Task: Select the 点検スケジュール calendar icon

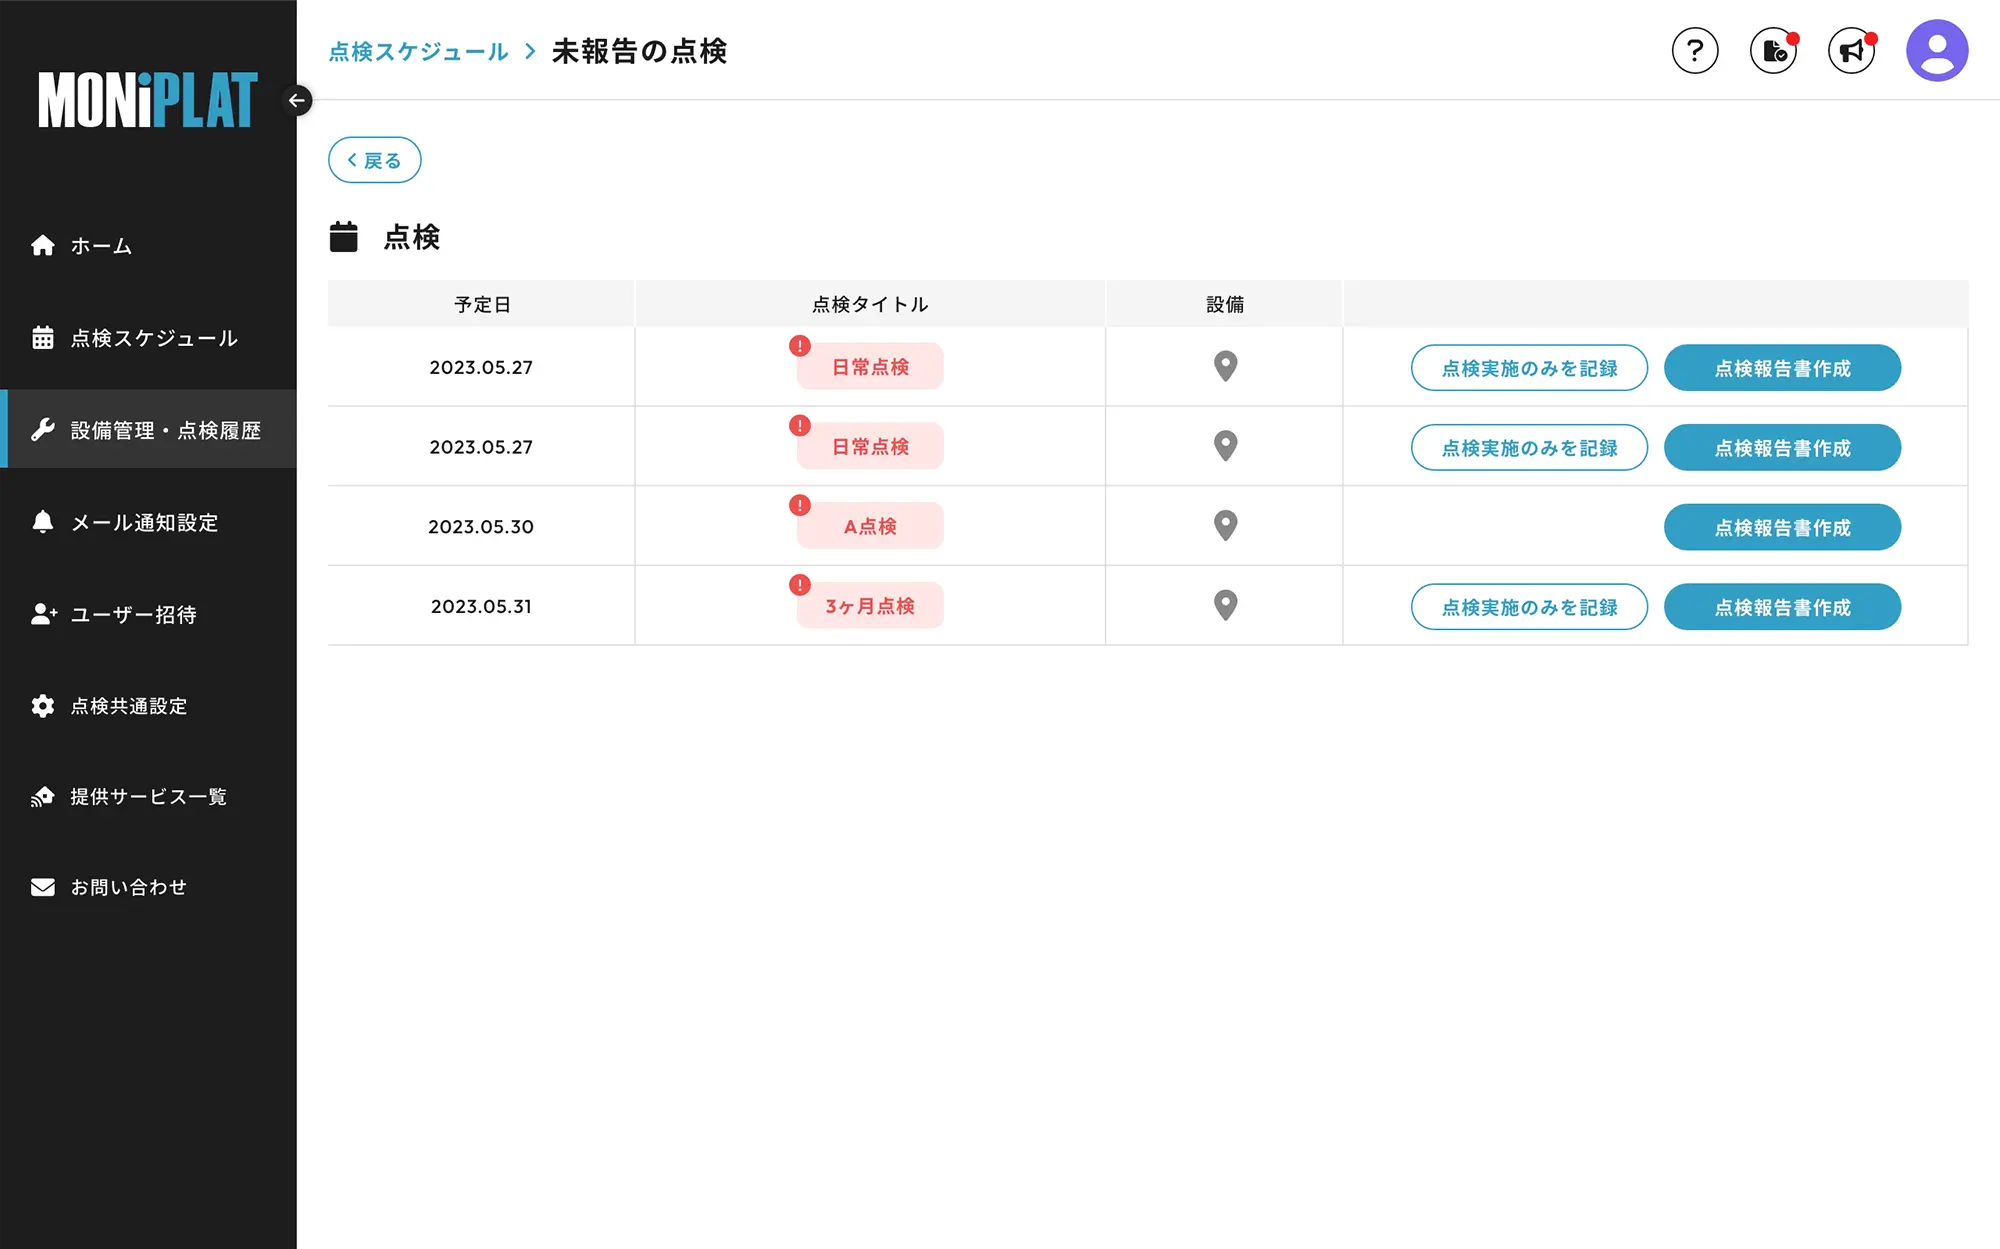Action: [43, 338]
